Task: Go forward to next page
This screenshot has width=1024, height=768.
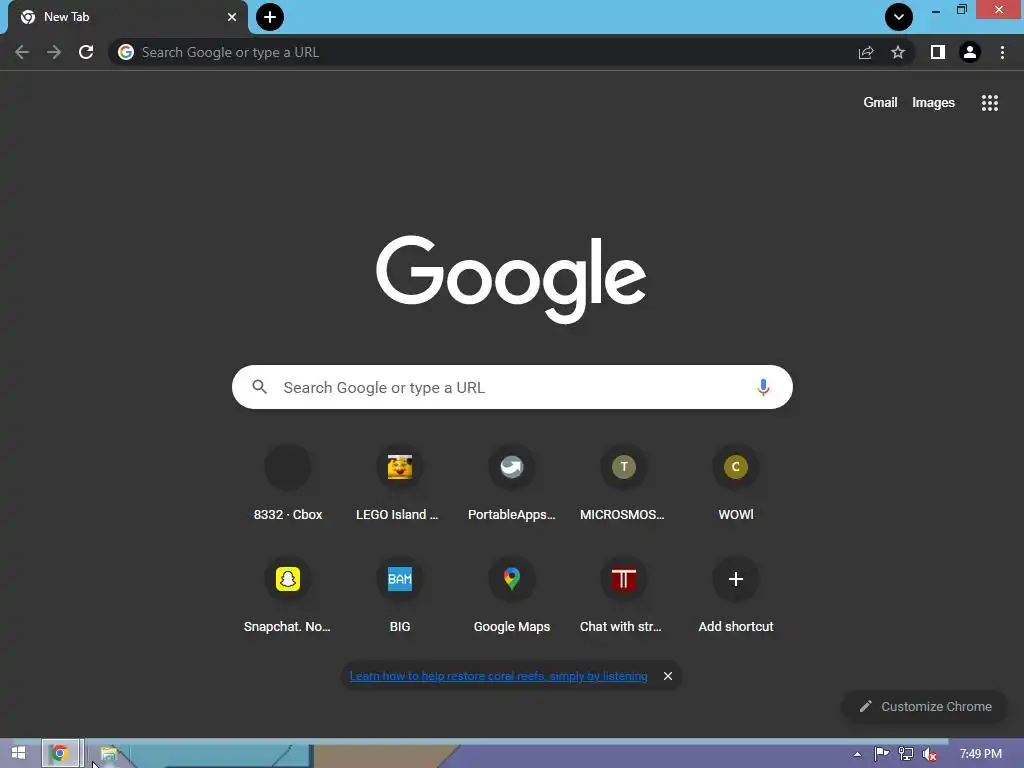Action: coord(54,52)
